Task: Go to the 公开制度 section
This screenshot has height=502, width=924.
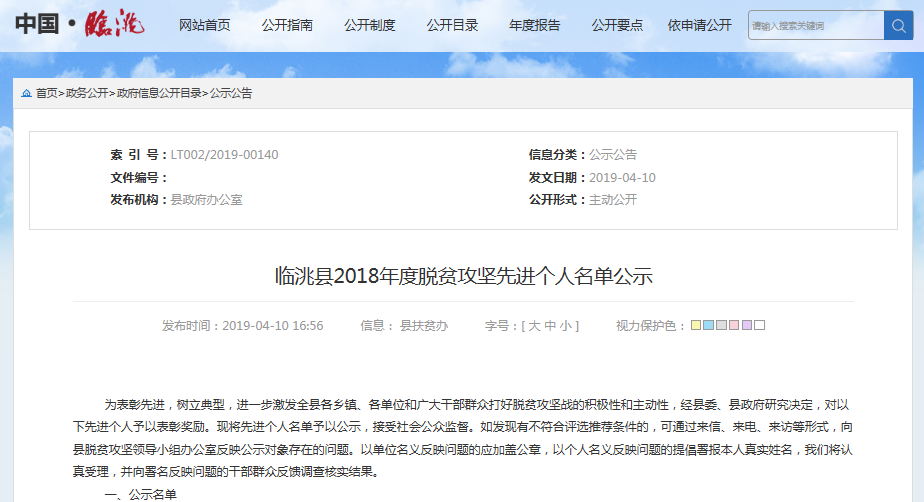Action: (369, 25)
